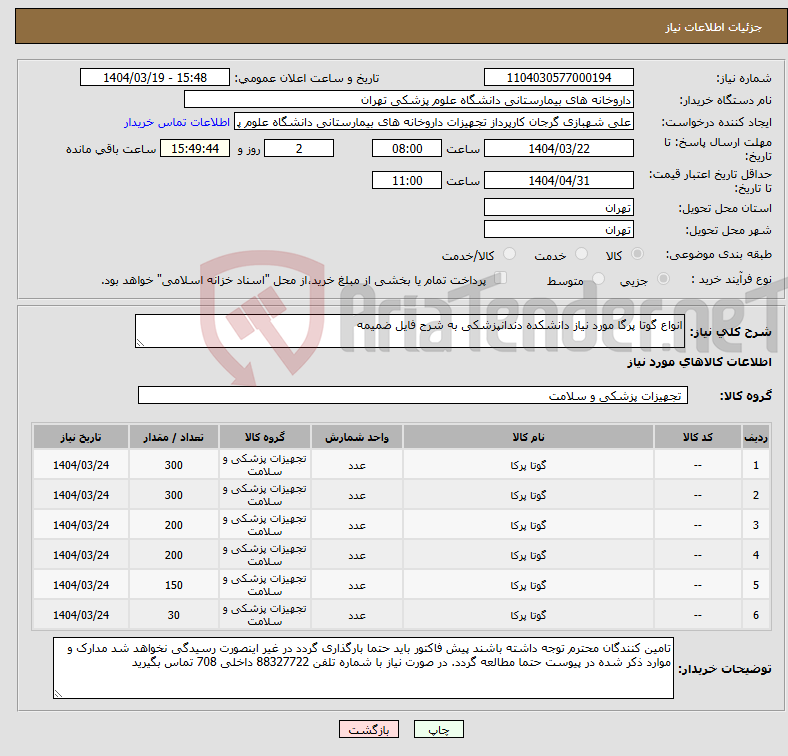The image size is (788, 756).
Task: Click need date 1404/03/24 in row 6
Action: [x=81, y=615]
